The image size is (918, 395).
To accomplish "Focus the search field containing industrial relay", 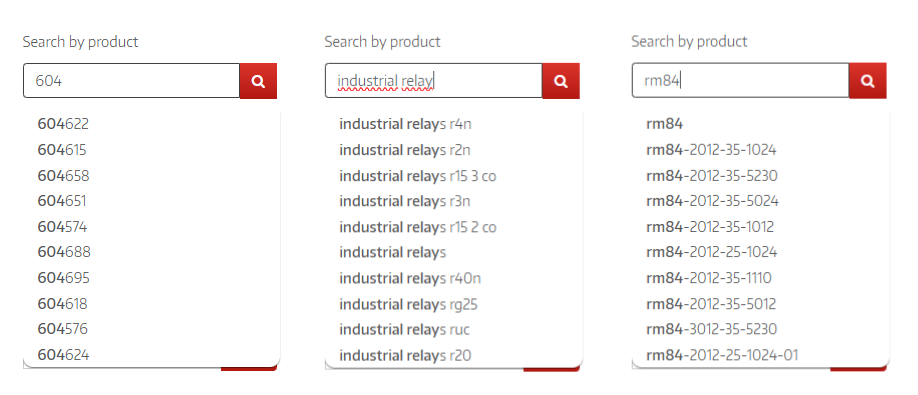I will point(434,81).
